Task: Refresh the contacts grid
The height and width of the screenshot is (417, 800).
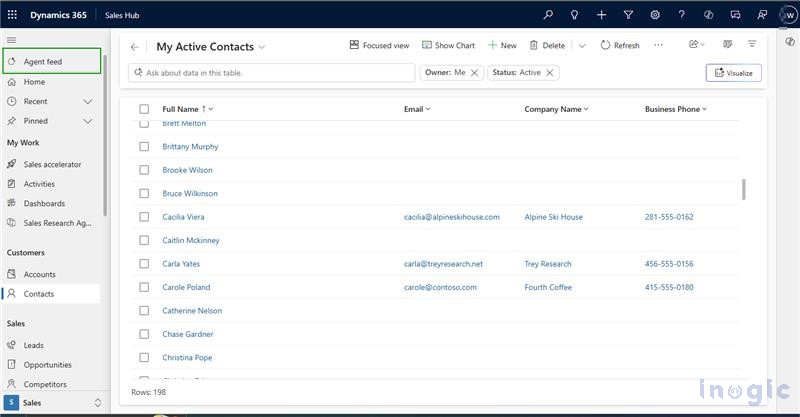Action: click(620, 45)
